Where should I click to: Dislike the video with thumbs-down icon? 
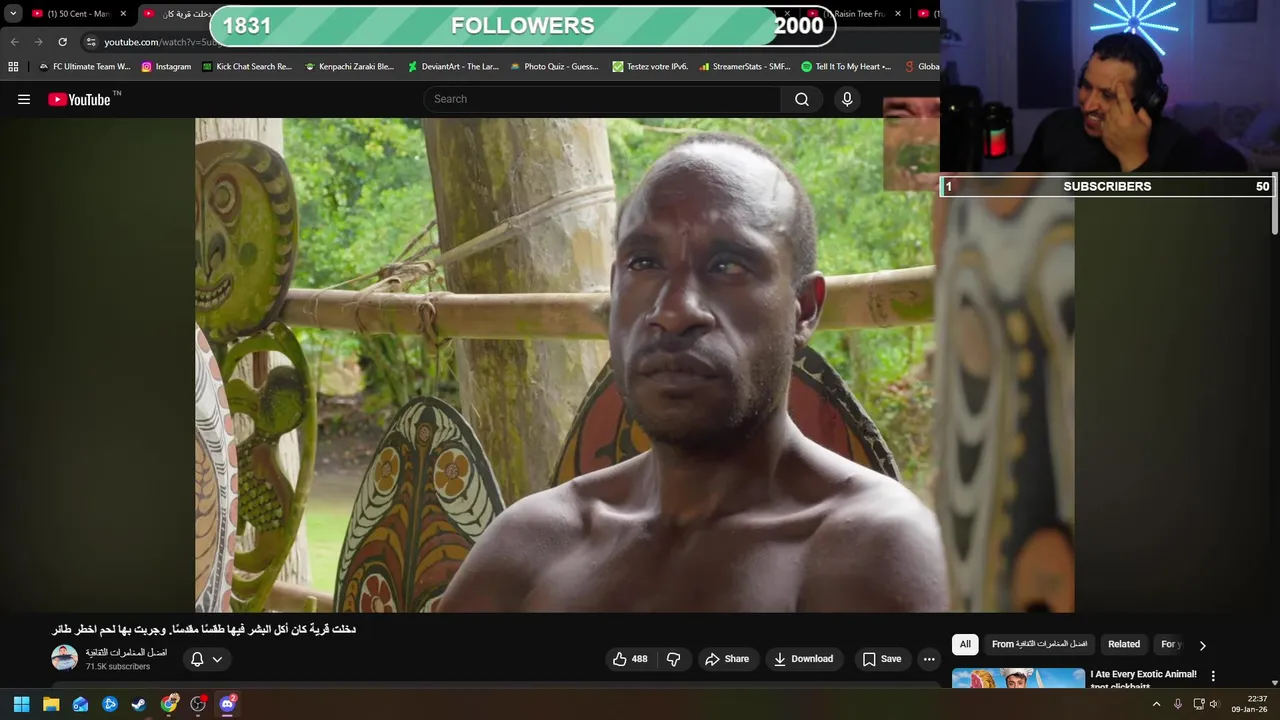click(673, 659)
